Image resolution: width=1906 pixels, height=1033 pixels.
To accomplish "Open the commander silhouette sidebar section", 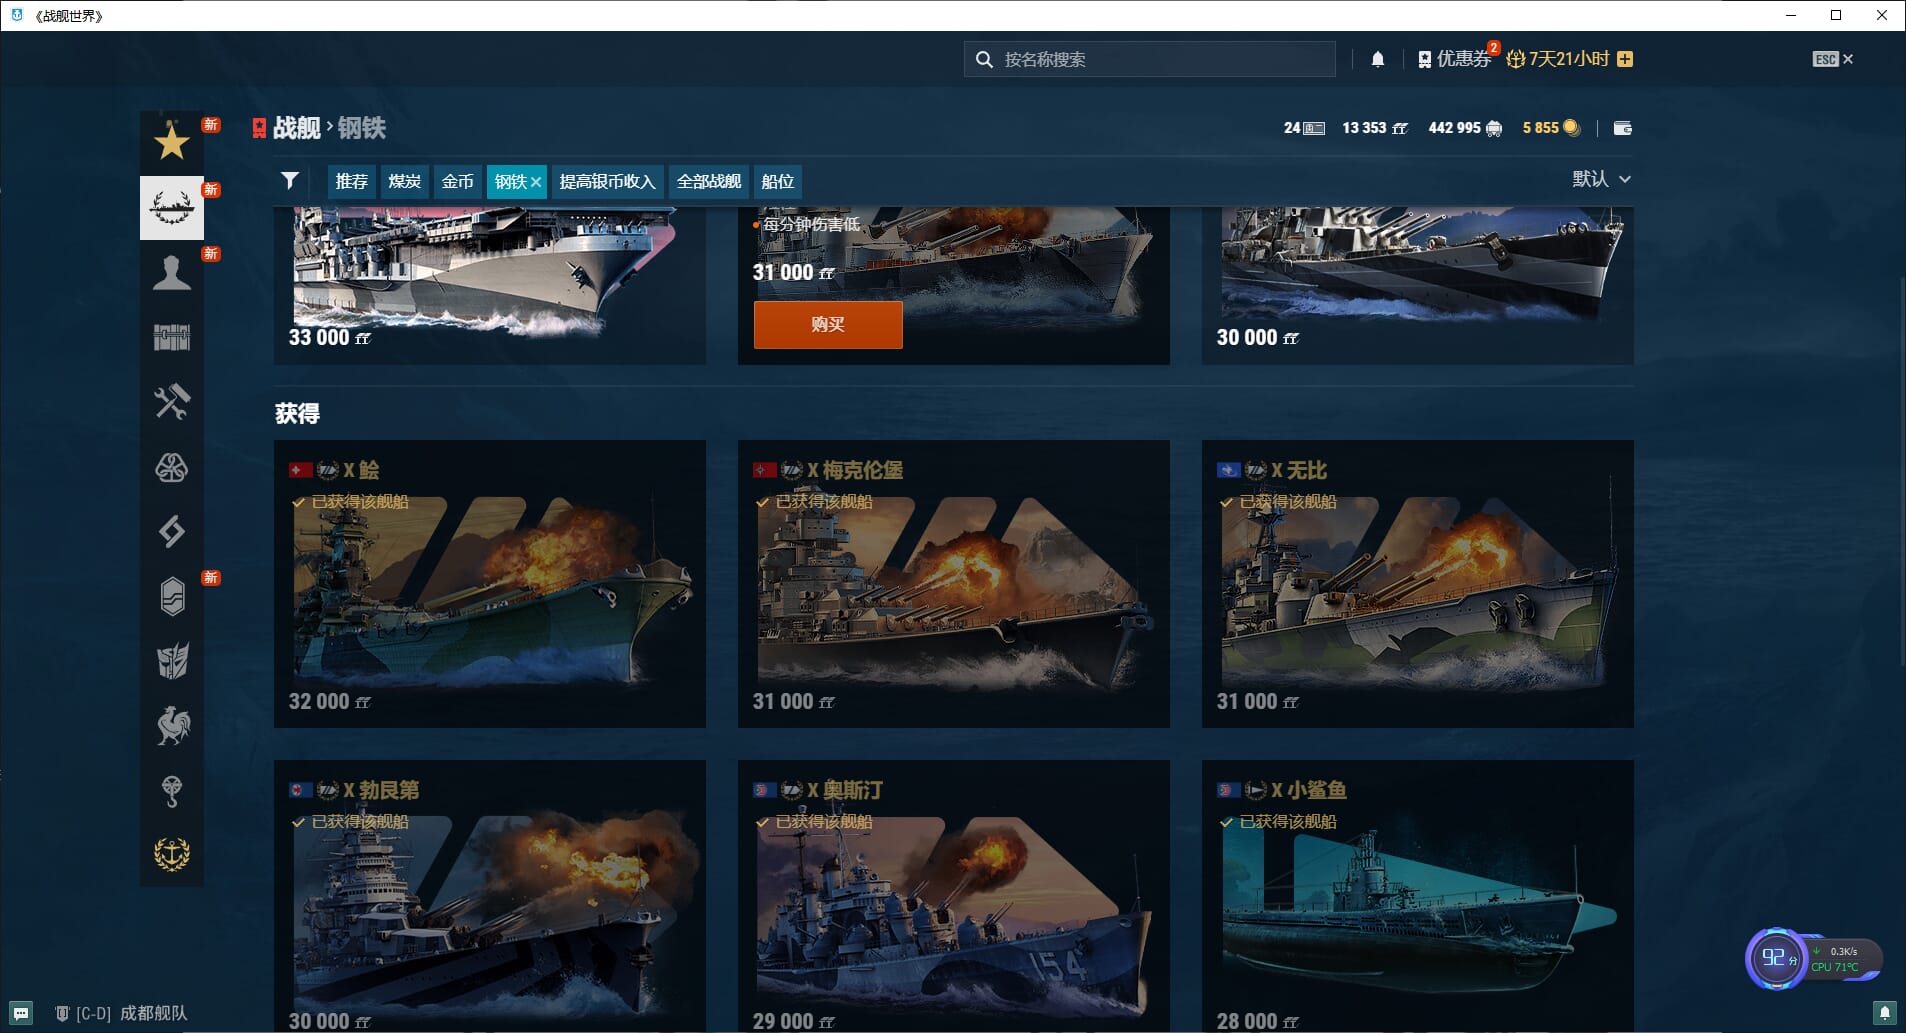I will coord(171,272).
